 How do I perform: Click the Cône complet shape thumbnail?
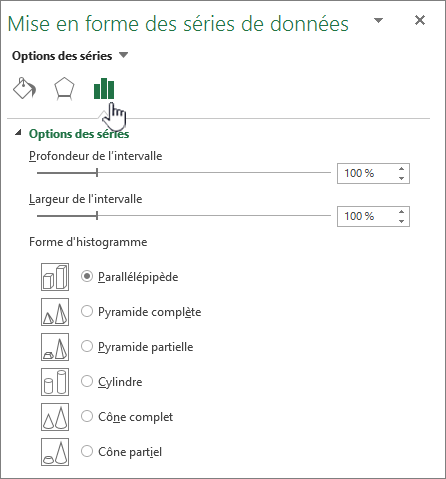(x=55, y=417)
